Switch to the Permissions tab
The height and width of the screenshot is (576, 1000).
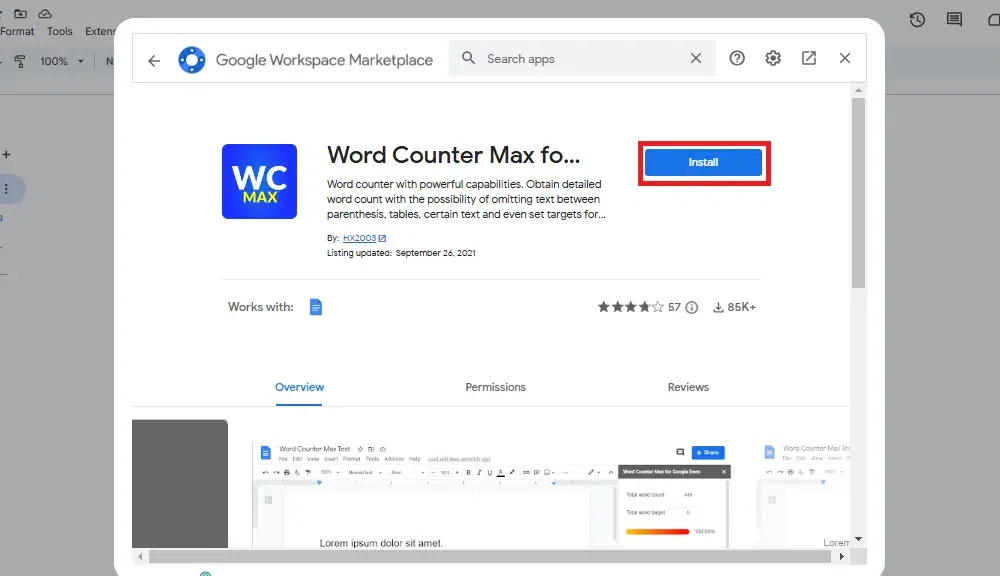pyautogui.click(x=496, y=387)
